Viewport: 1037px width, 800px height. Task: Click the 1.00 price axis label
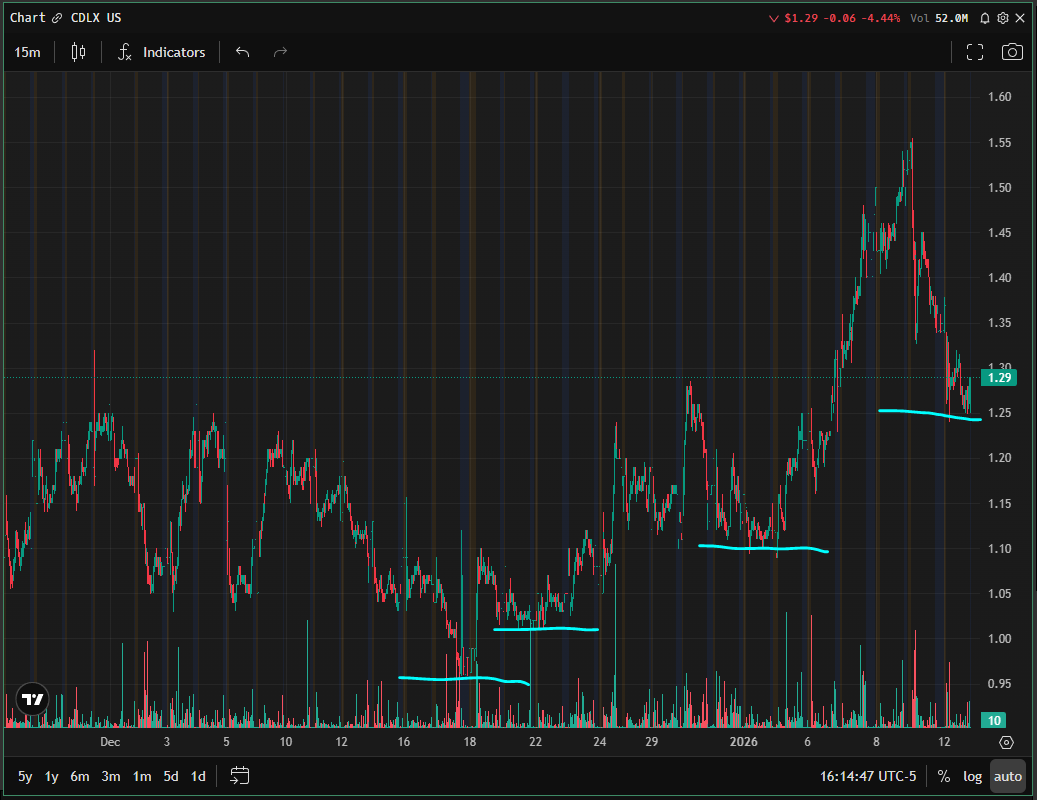[x=999, y=639]
